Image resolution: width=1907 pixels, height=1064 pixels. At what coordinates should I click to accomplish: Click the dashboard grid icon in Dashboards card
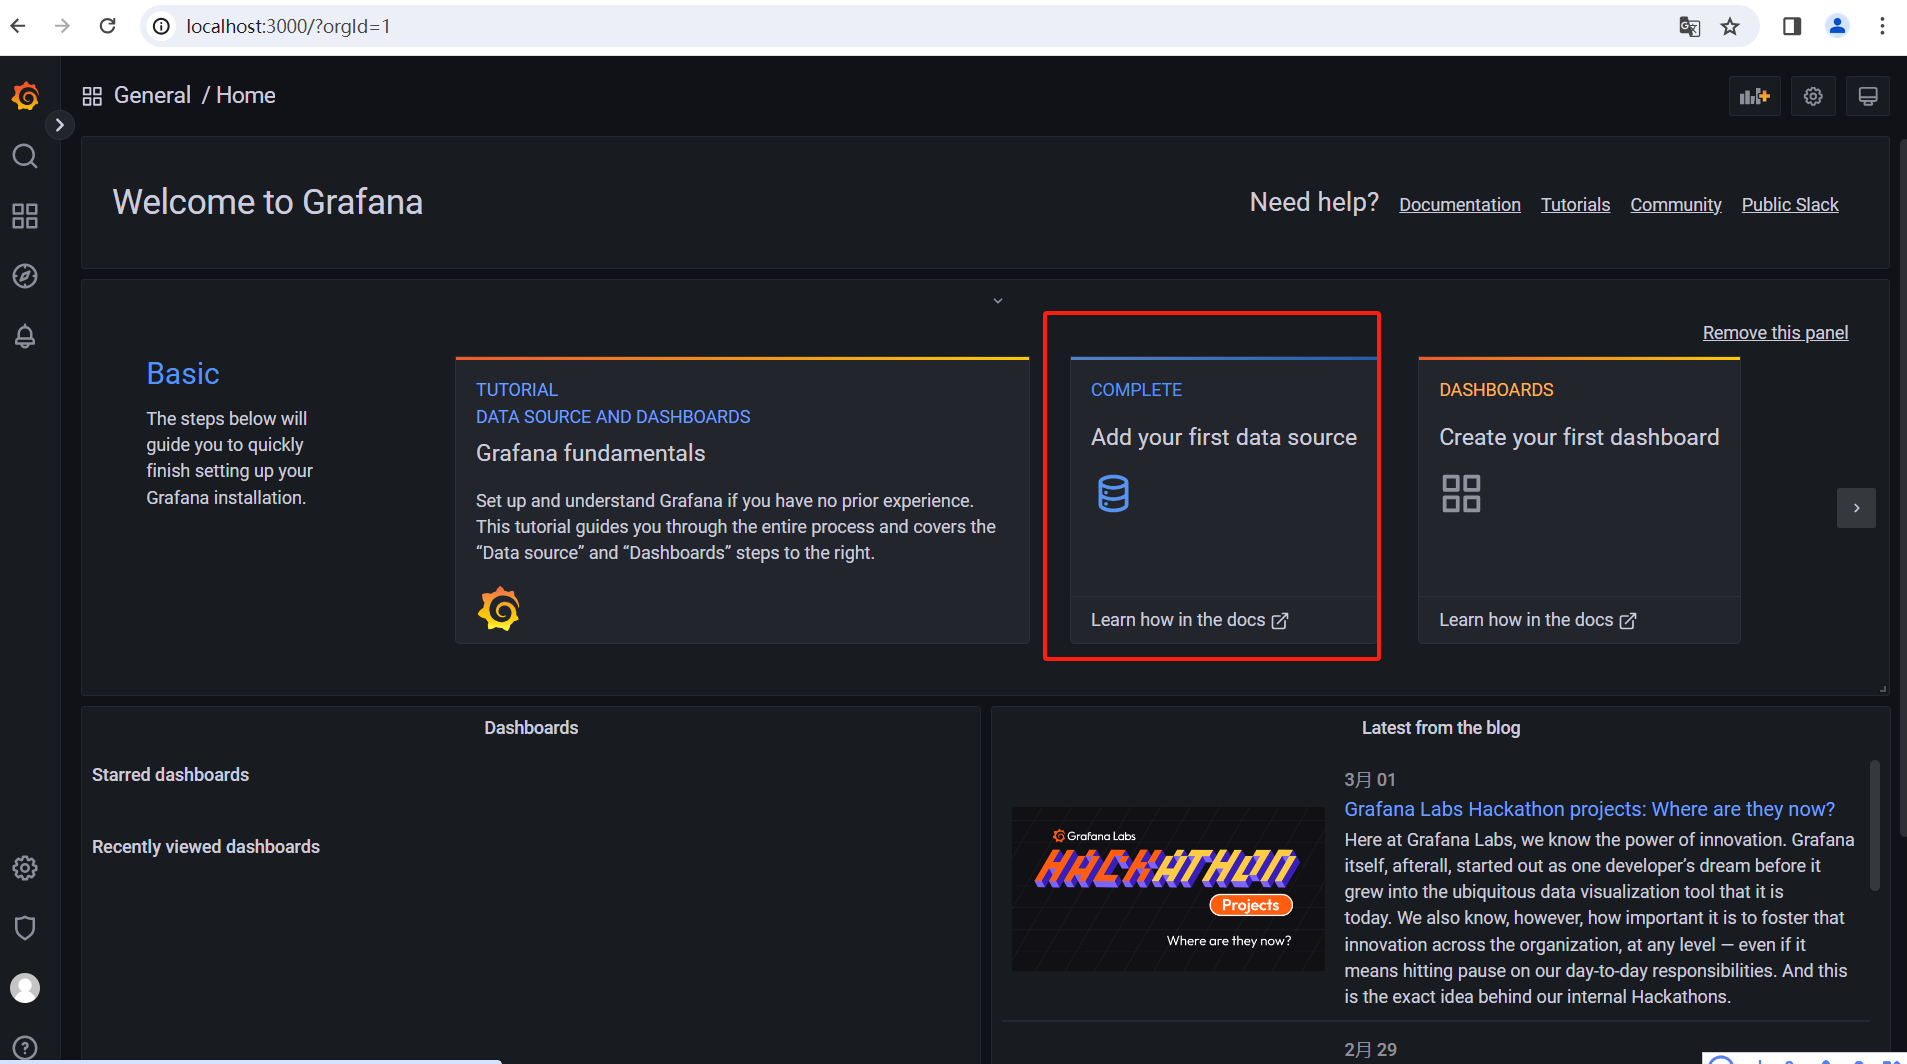[x=1461, y=493]
